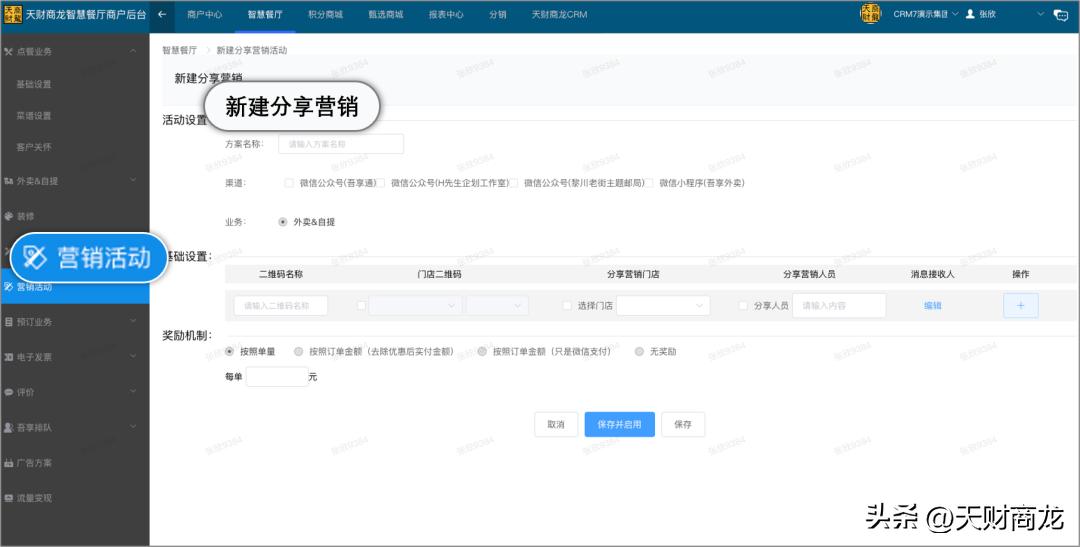Click the 电子发票 sidebar icon
1080x547 pixels.
9,357
